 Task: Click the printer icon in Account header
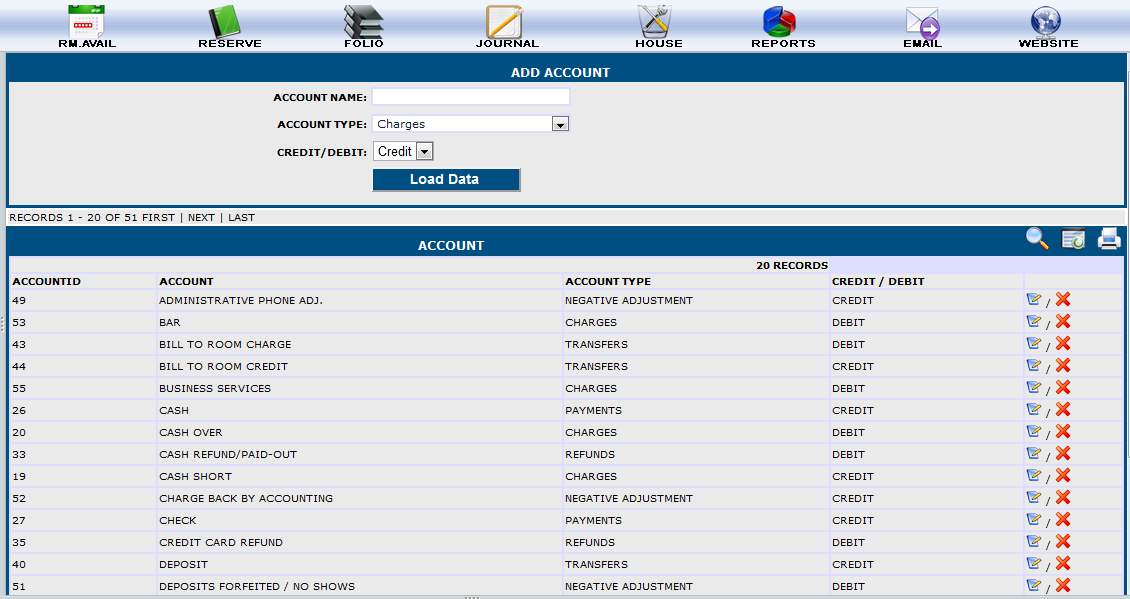tap(1109, 238)
